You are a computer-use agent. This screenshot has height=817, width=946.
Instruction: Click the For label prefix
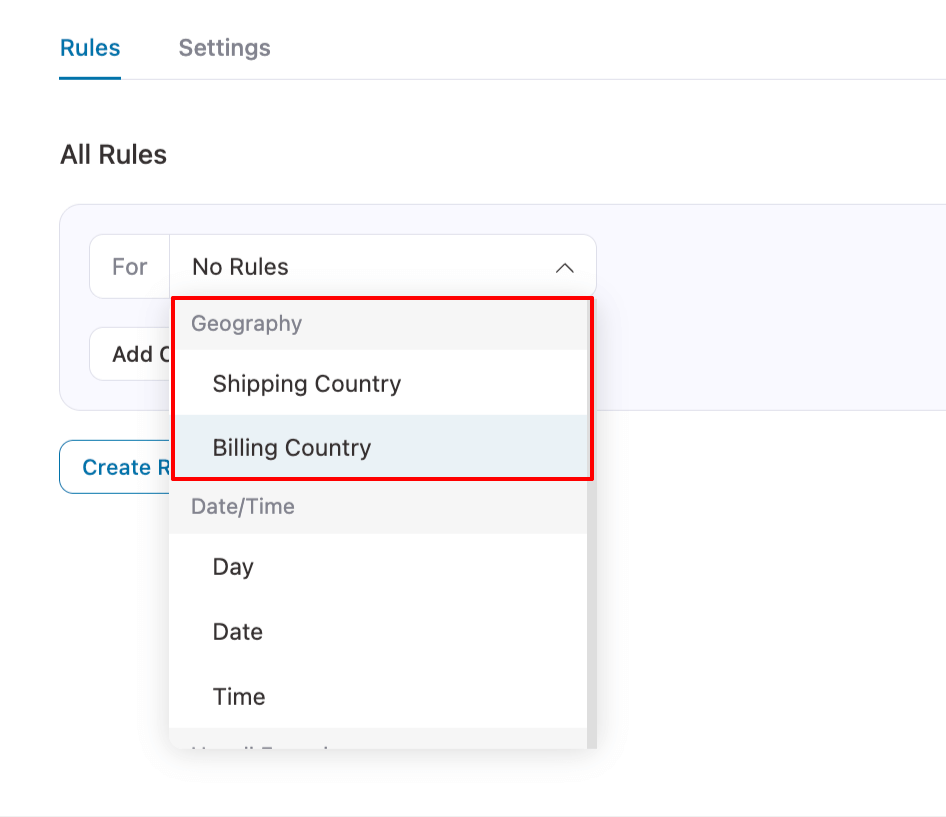130,267
